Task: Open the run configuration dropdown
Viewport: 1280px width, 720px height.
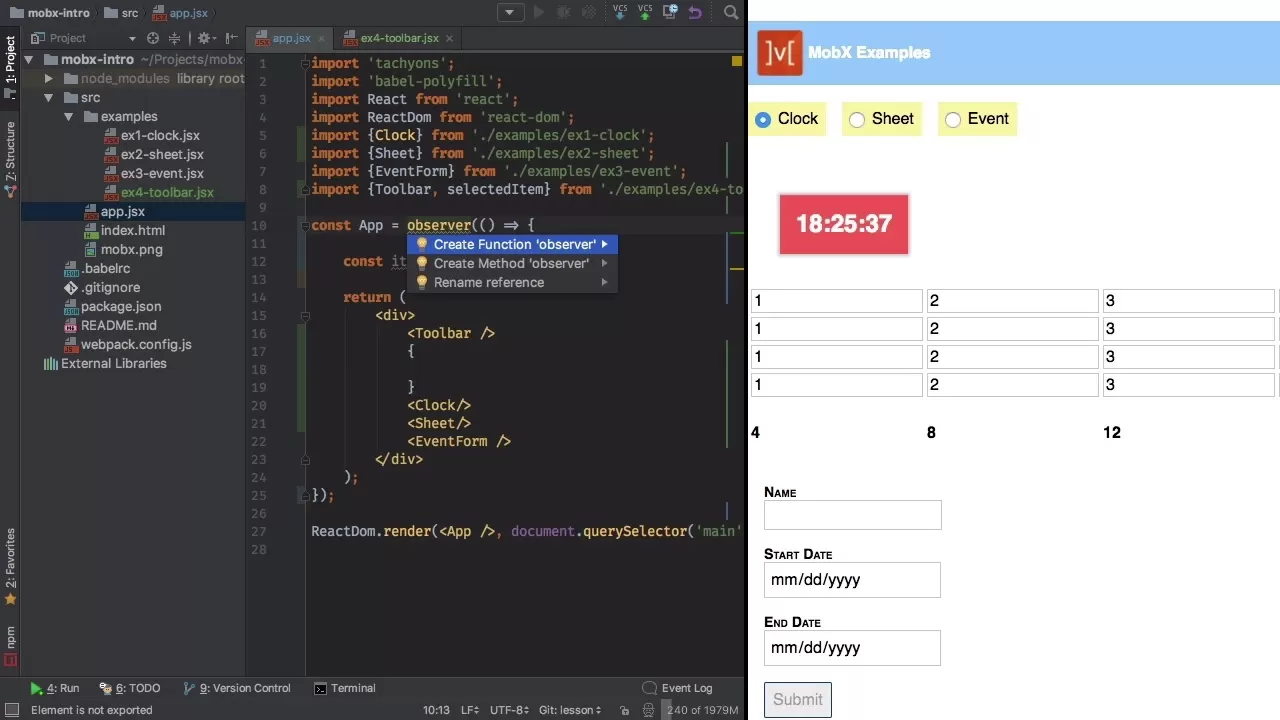Action: coord(510,13)
